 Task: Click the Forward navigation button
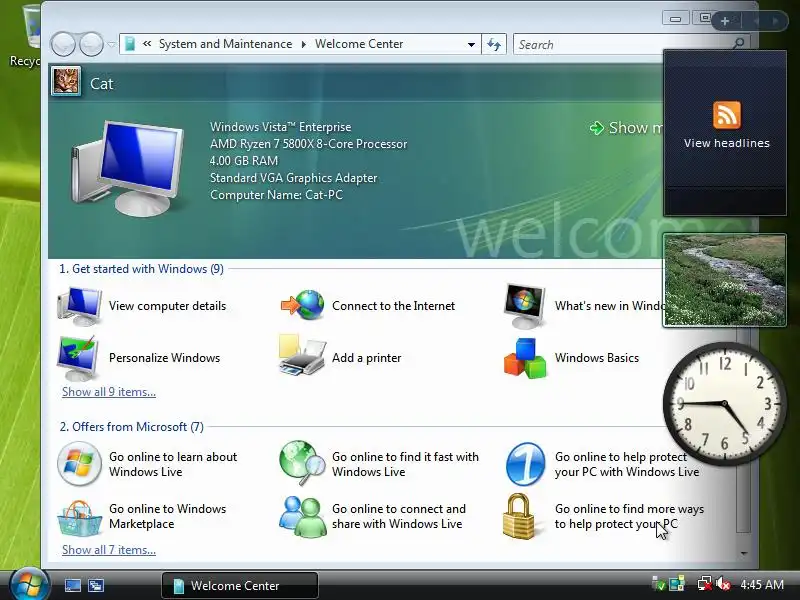tap(91, 44)
